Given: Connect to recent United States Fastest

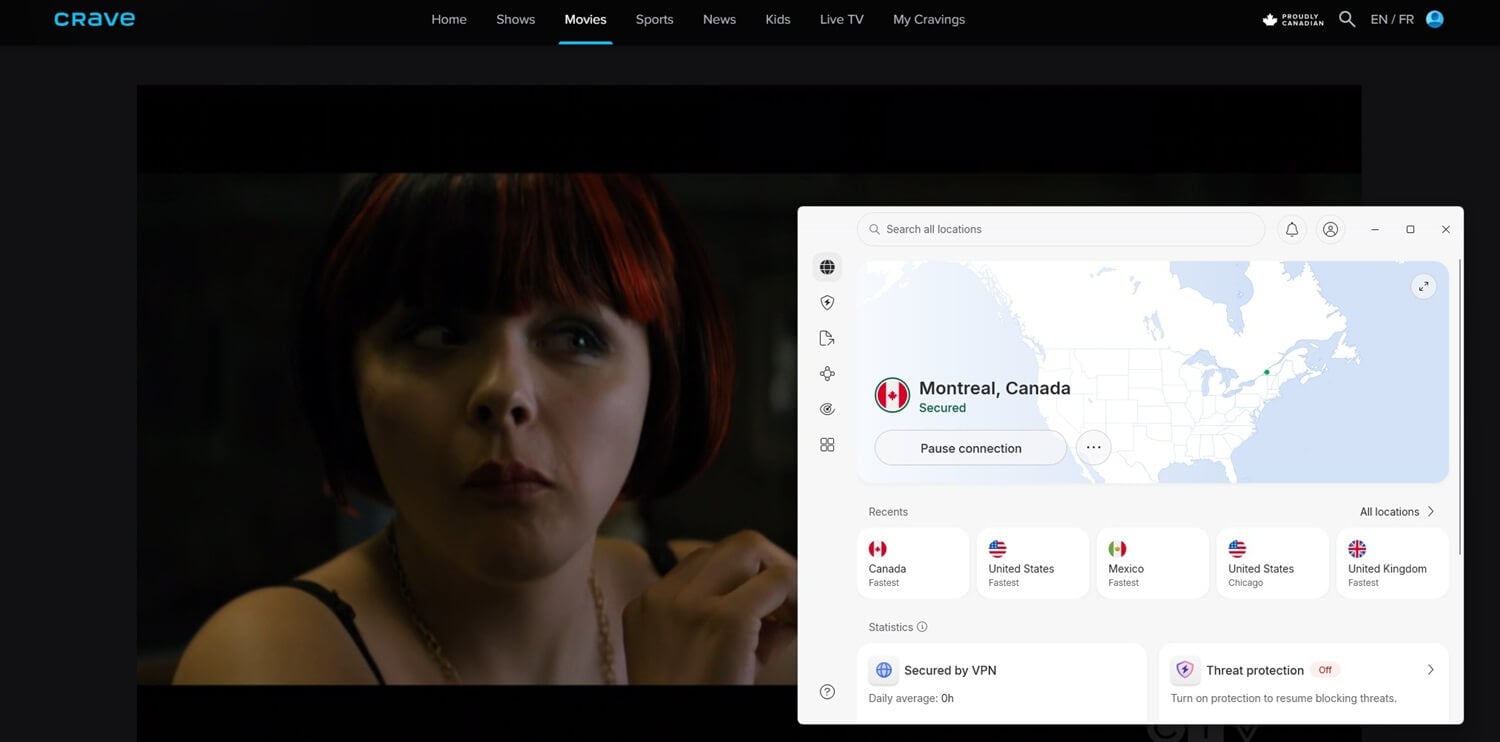Looking at the screenshot, I should (1033, 563).
